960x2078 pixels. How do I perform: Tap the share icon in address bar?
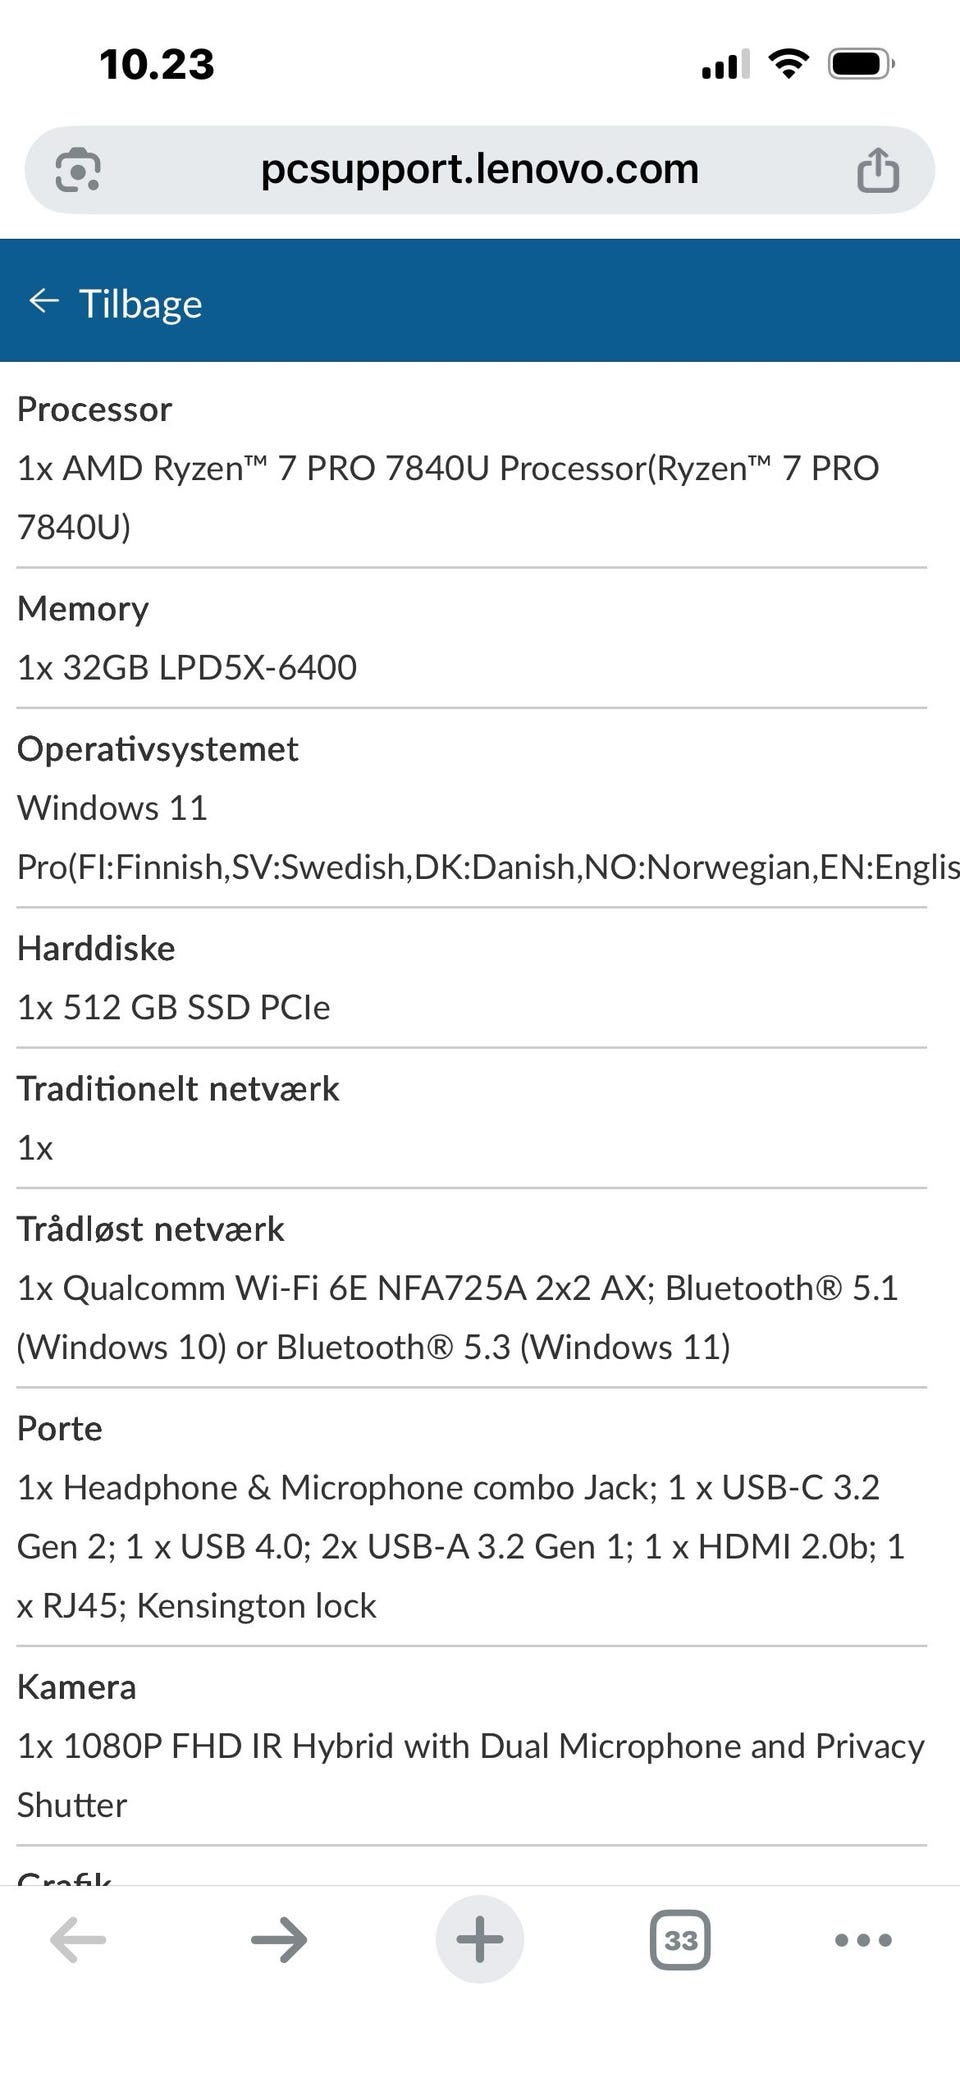(877, 170)
